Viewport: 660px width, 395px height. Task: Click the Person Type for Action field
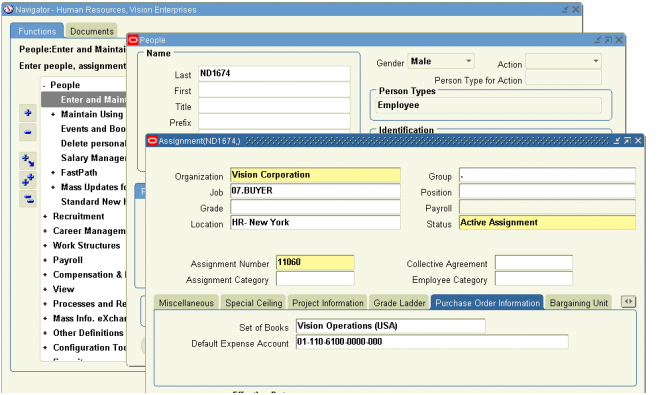pyautogui.click(x=563, y=78)
